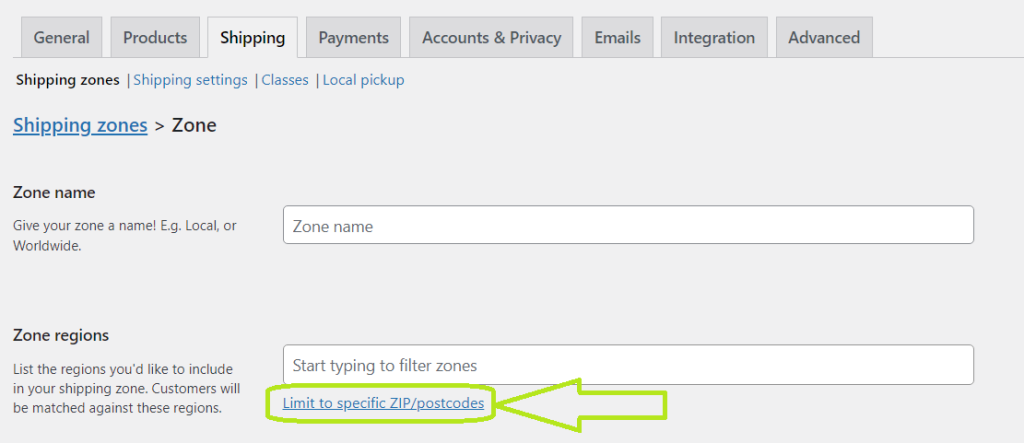This screenshot has width=1024, height=443.
Task: Go to the Payments tab
Action: 353,38
